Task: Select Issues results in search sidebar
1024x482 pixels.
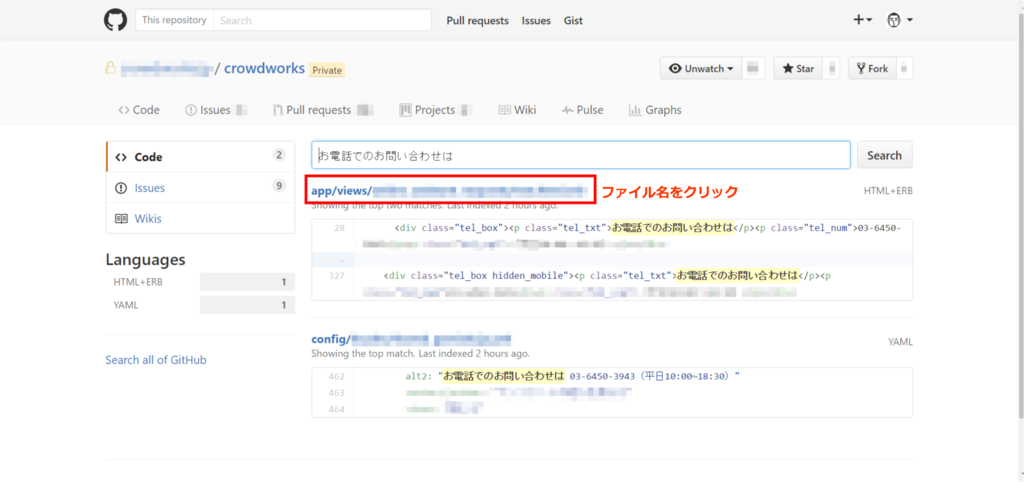Action: pos(200,187)
